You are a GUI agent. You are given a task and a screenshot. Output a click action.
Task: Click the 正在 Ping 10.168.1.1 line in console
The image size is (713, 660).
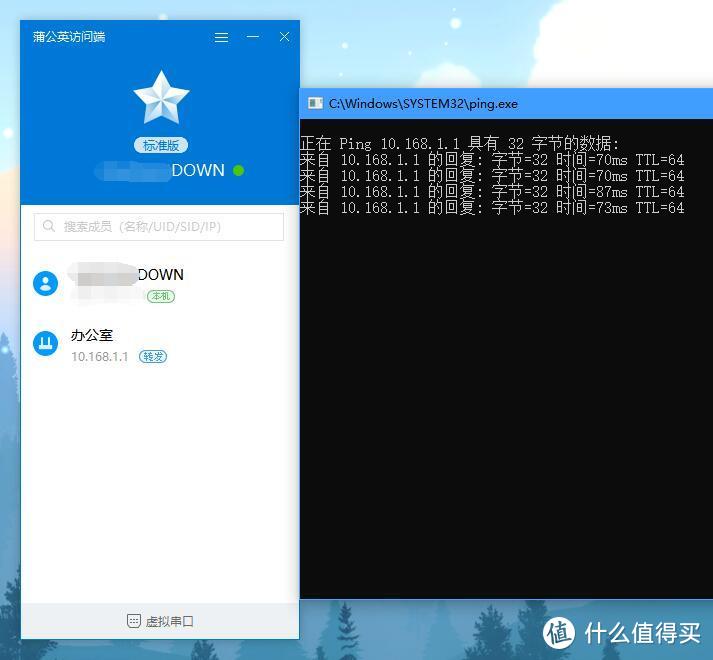[459, 144]
